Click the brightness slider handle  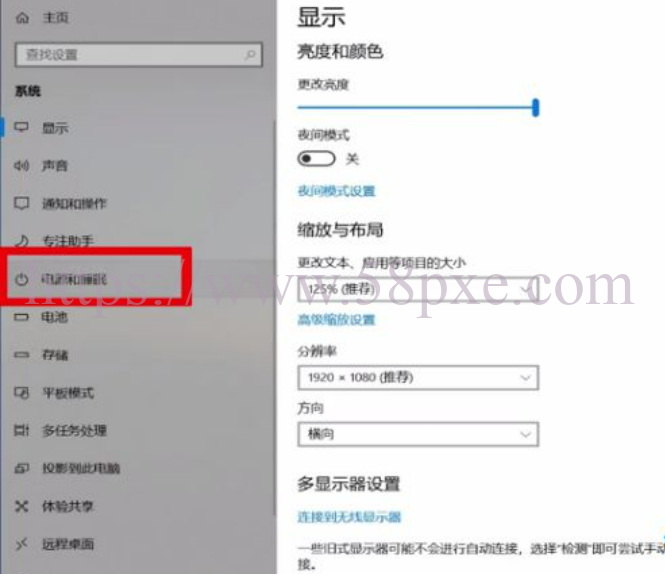(536, 107)
